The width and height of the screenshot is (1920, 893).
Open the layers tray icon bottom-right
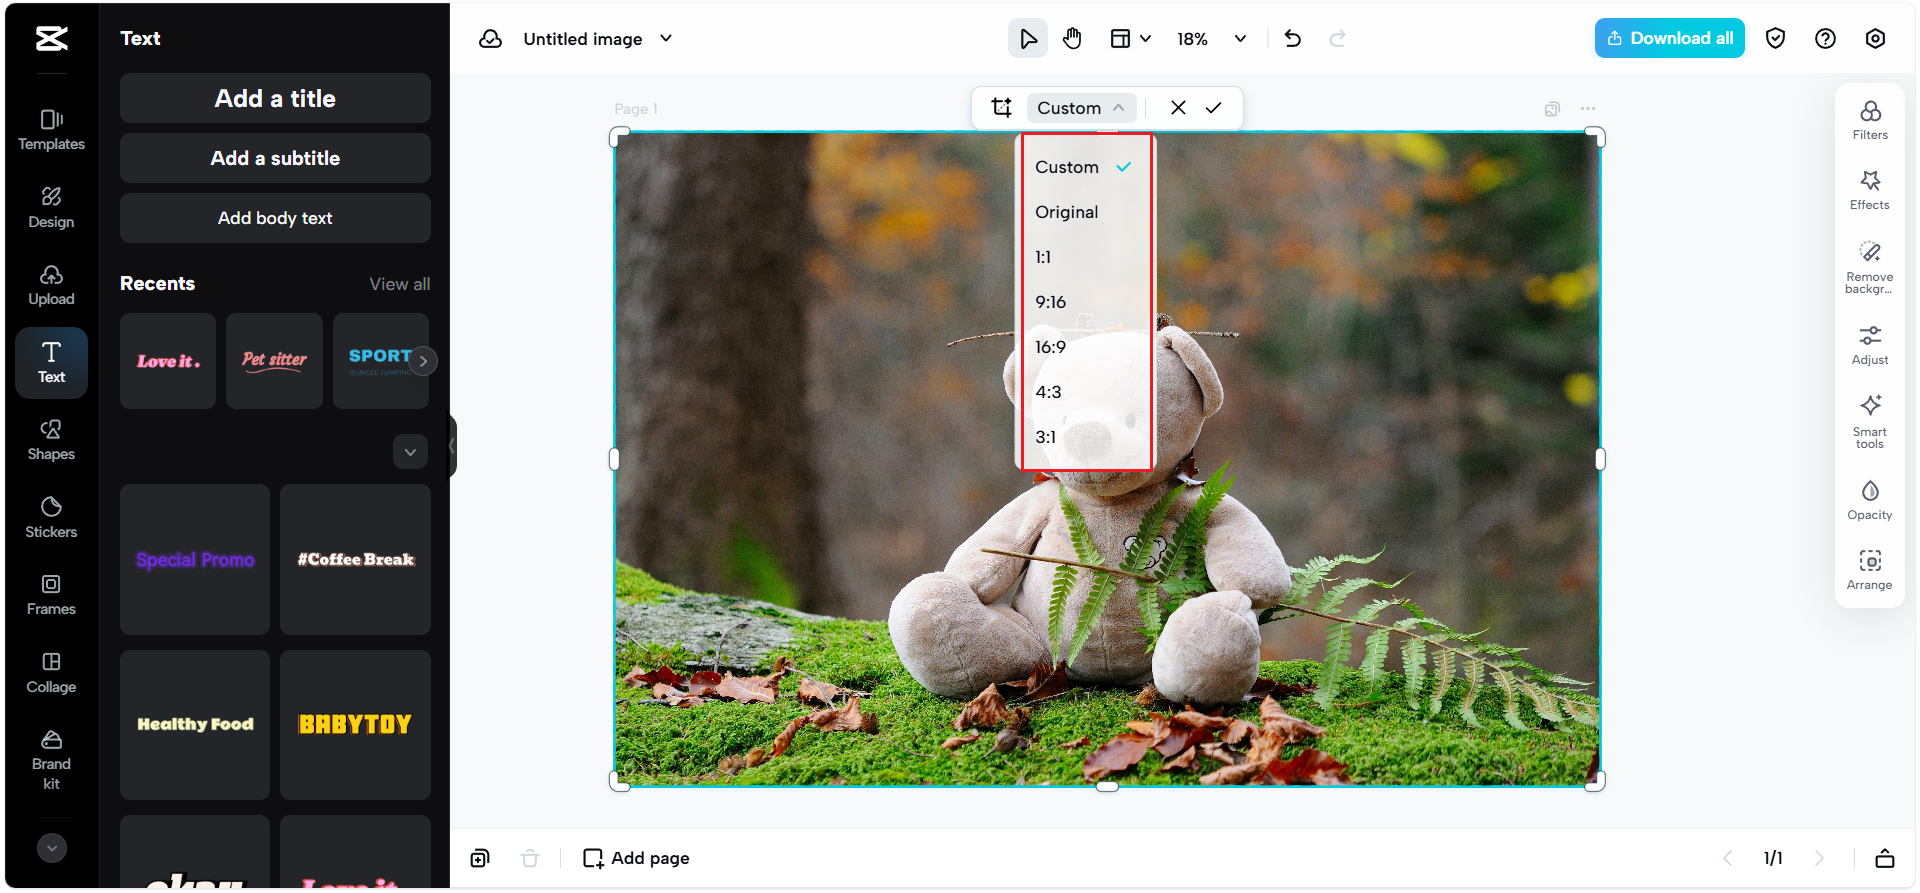[1885, 858]
